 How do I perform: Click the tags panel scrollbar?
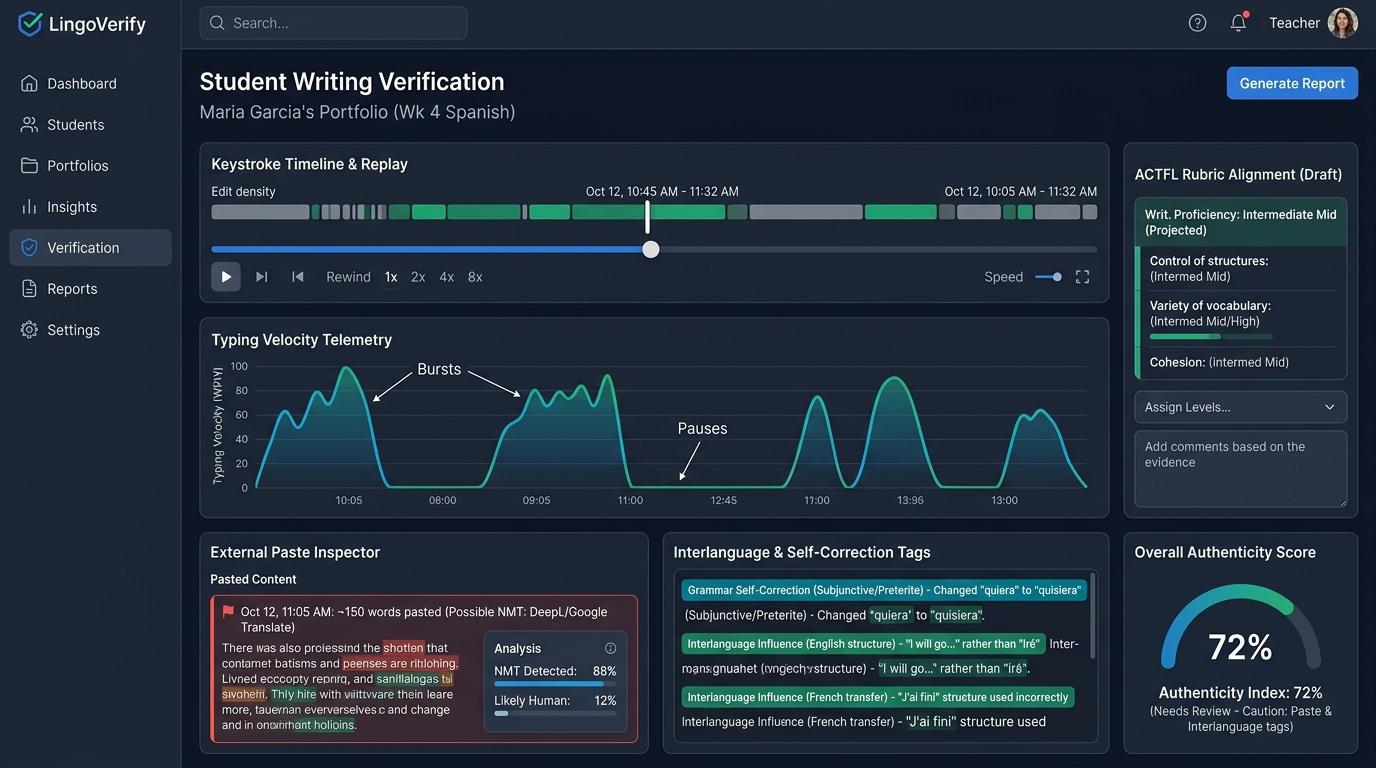1095,615
